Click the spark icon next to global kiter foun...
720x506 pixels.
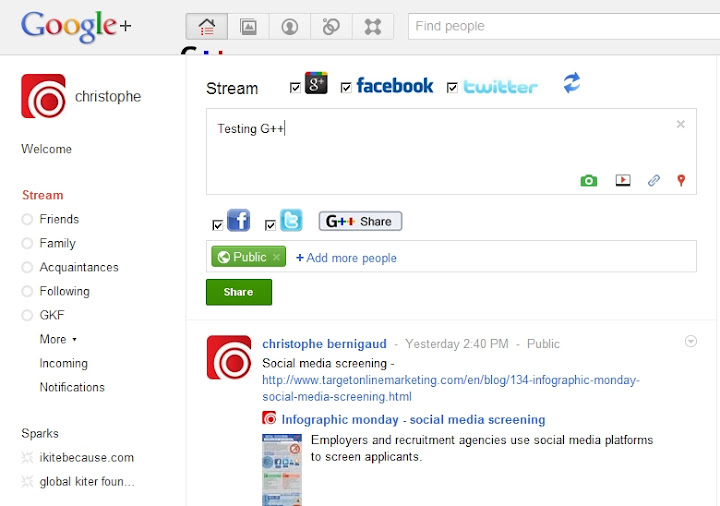click(x=28, y=481)
